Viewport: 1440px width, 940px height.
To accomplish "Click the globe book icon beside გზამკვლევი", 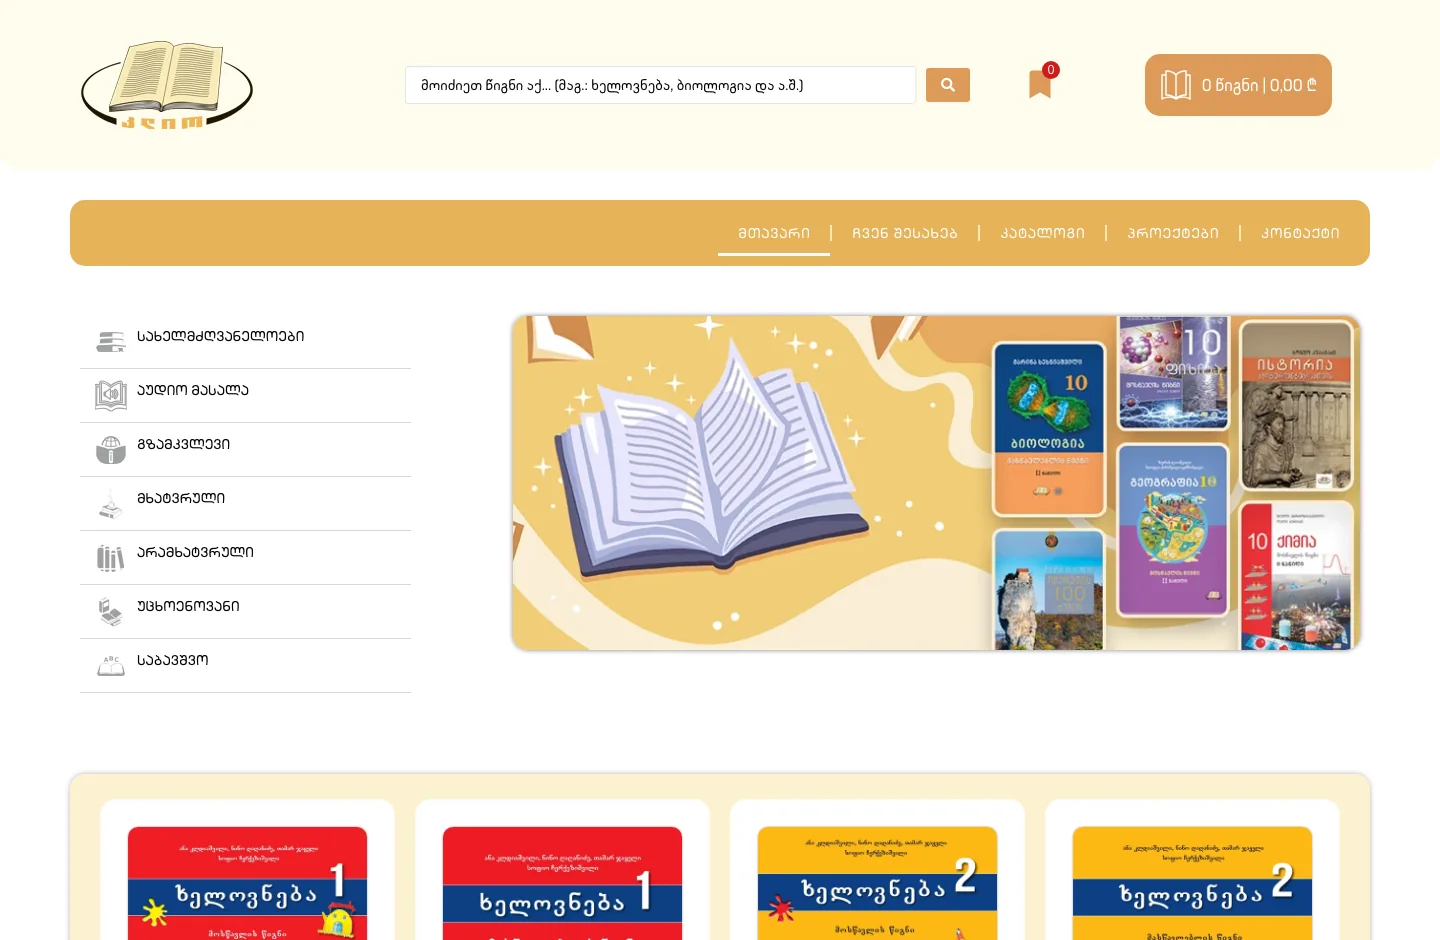I will point(111,450).
